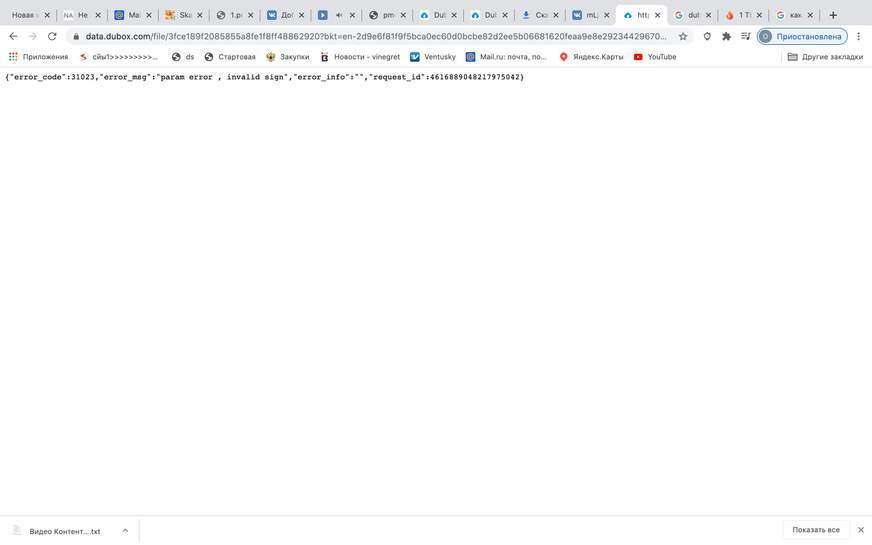
Task: Open Chrome's three-dot menu
Action: tap(858, 36)
